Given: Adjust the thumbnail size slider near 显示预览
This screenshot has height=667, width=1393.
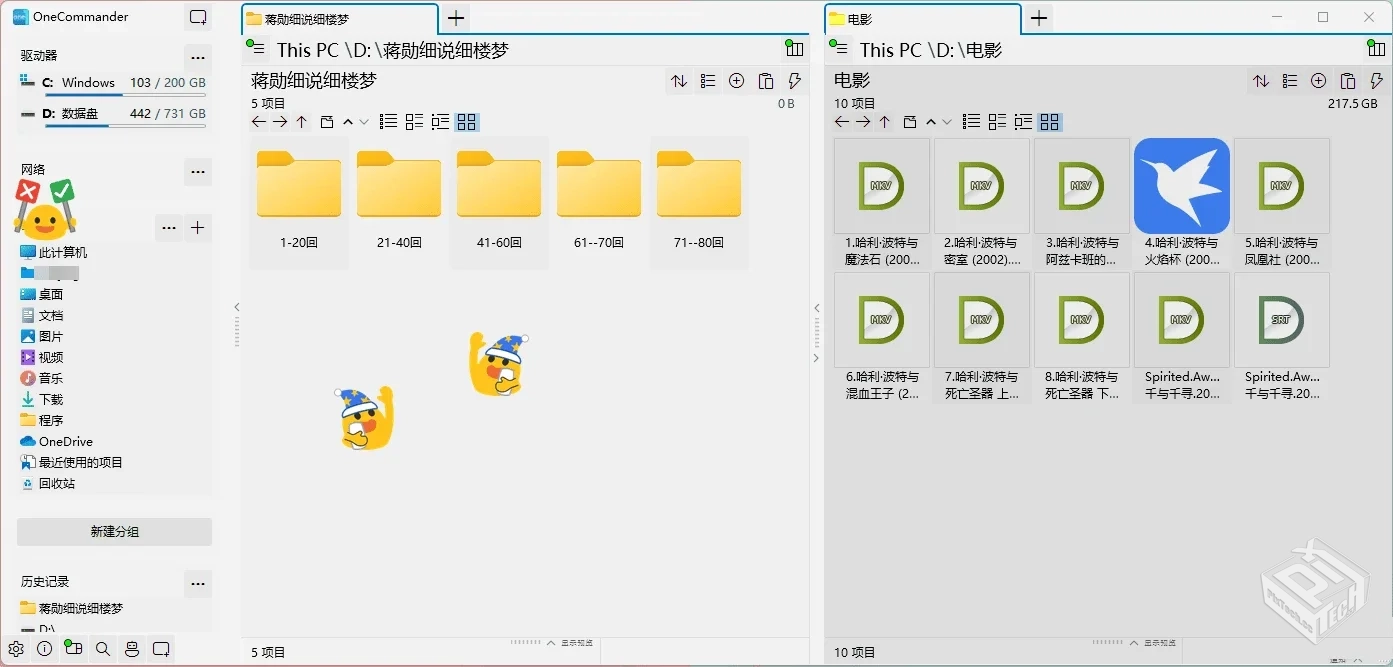Looking at the screenshot, I should (x=525, y=644).
